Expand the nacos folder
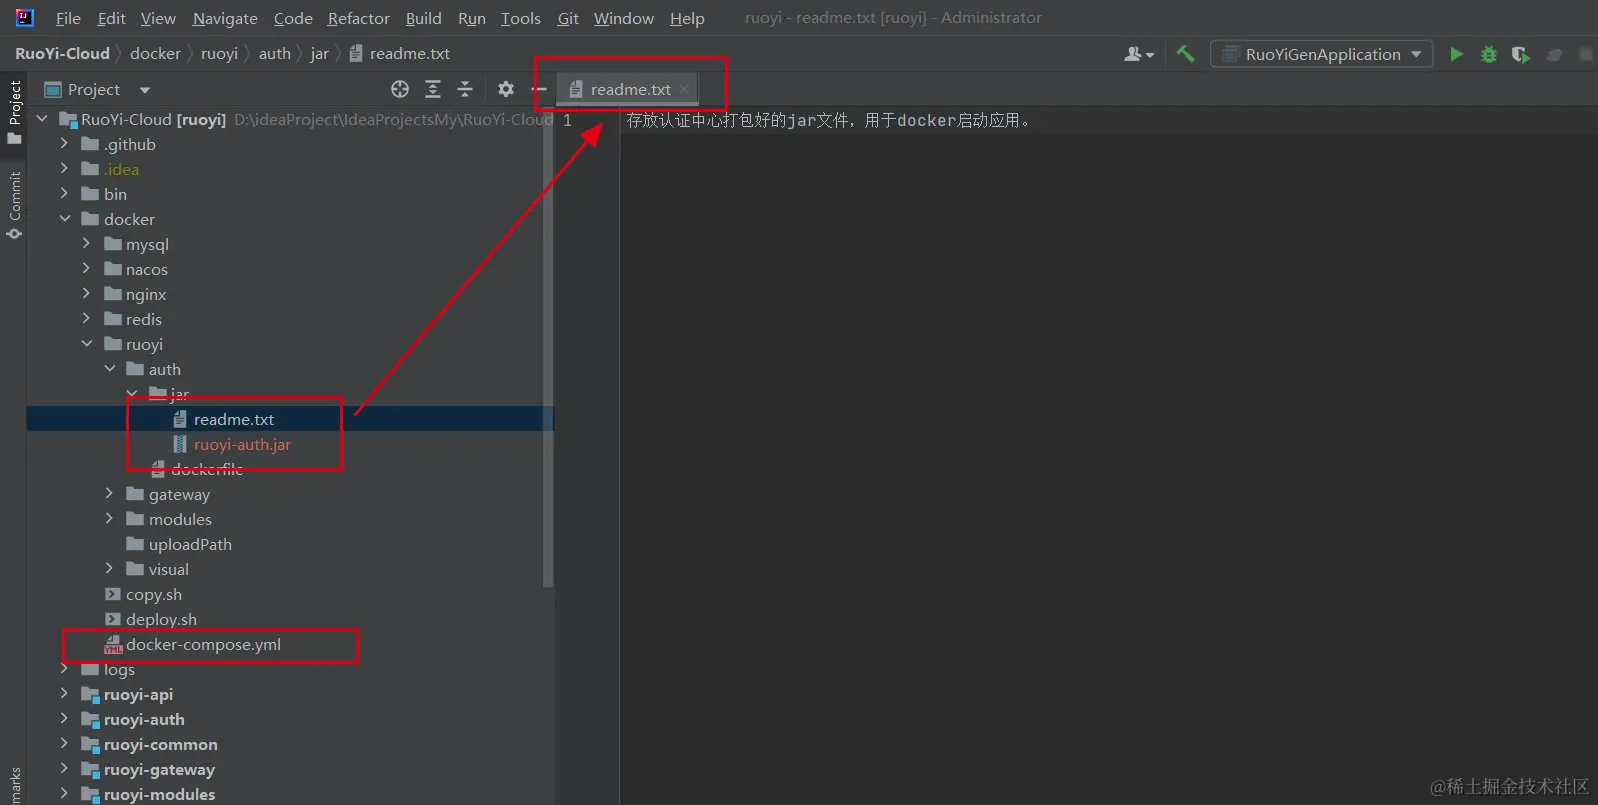Screen dimensions: 1598x805 [87, 269]
